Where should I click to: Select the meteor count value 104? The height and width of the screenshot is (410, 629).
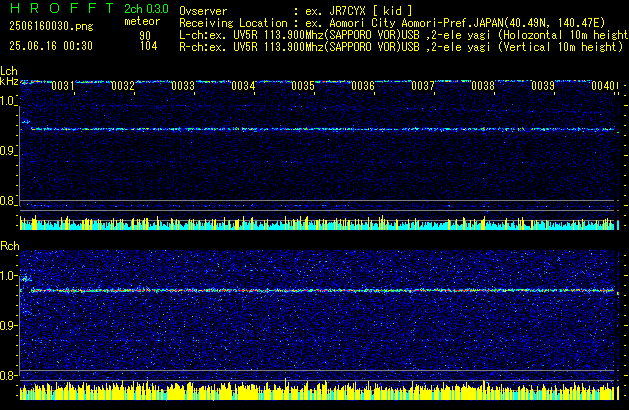pos(148,46)
